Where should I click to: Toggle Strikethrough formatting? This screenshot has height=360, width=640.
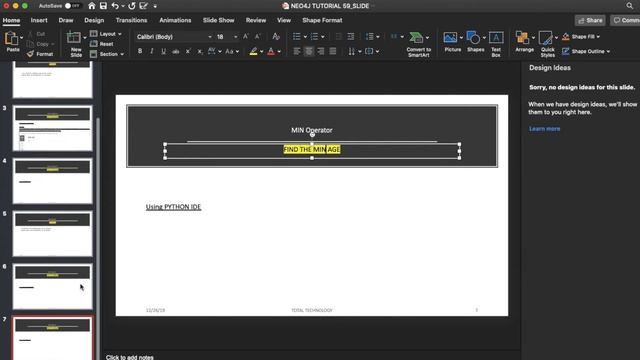pyautogui.click(x=176, y=51)
